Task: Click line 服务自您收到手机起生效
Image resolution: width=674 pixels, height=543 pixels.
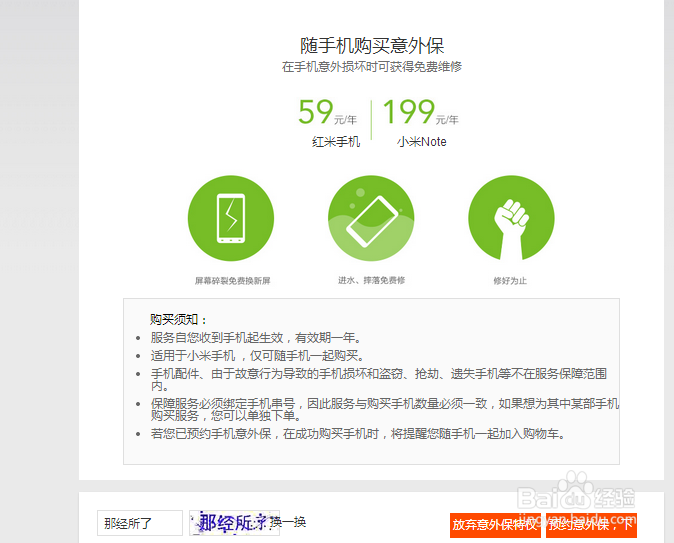Action: click(x=255, y=337)
